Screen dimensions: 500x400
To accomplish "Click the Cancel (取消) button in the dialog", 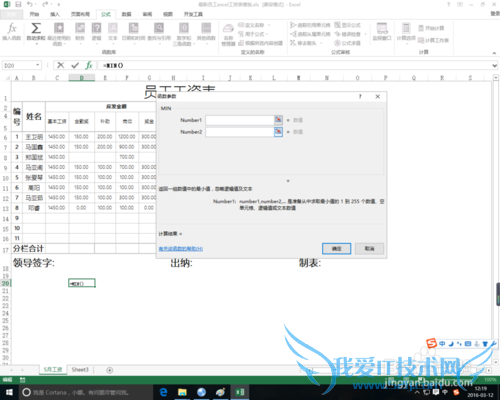I will (369, 249).
